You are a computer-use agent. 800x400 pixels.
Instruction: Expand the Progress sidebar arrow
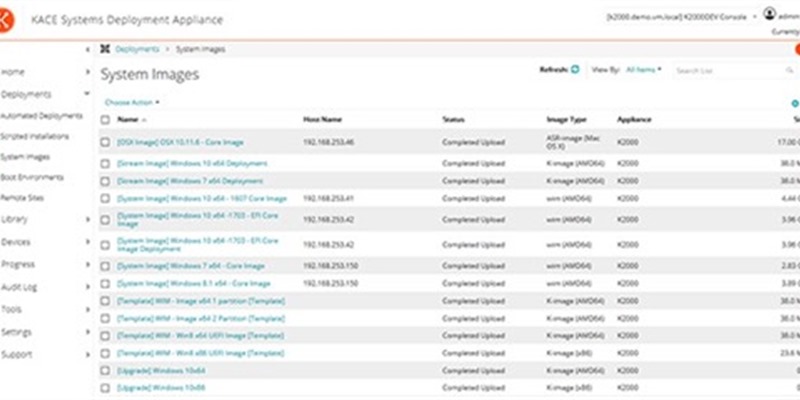(x=88, y=264)
